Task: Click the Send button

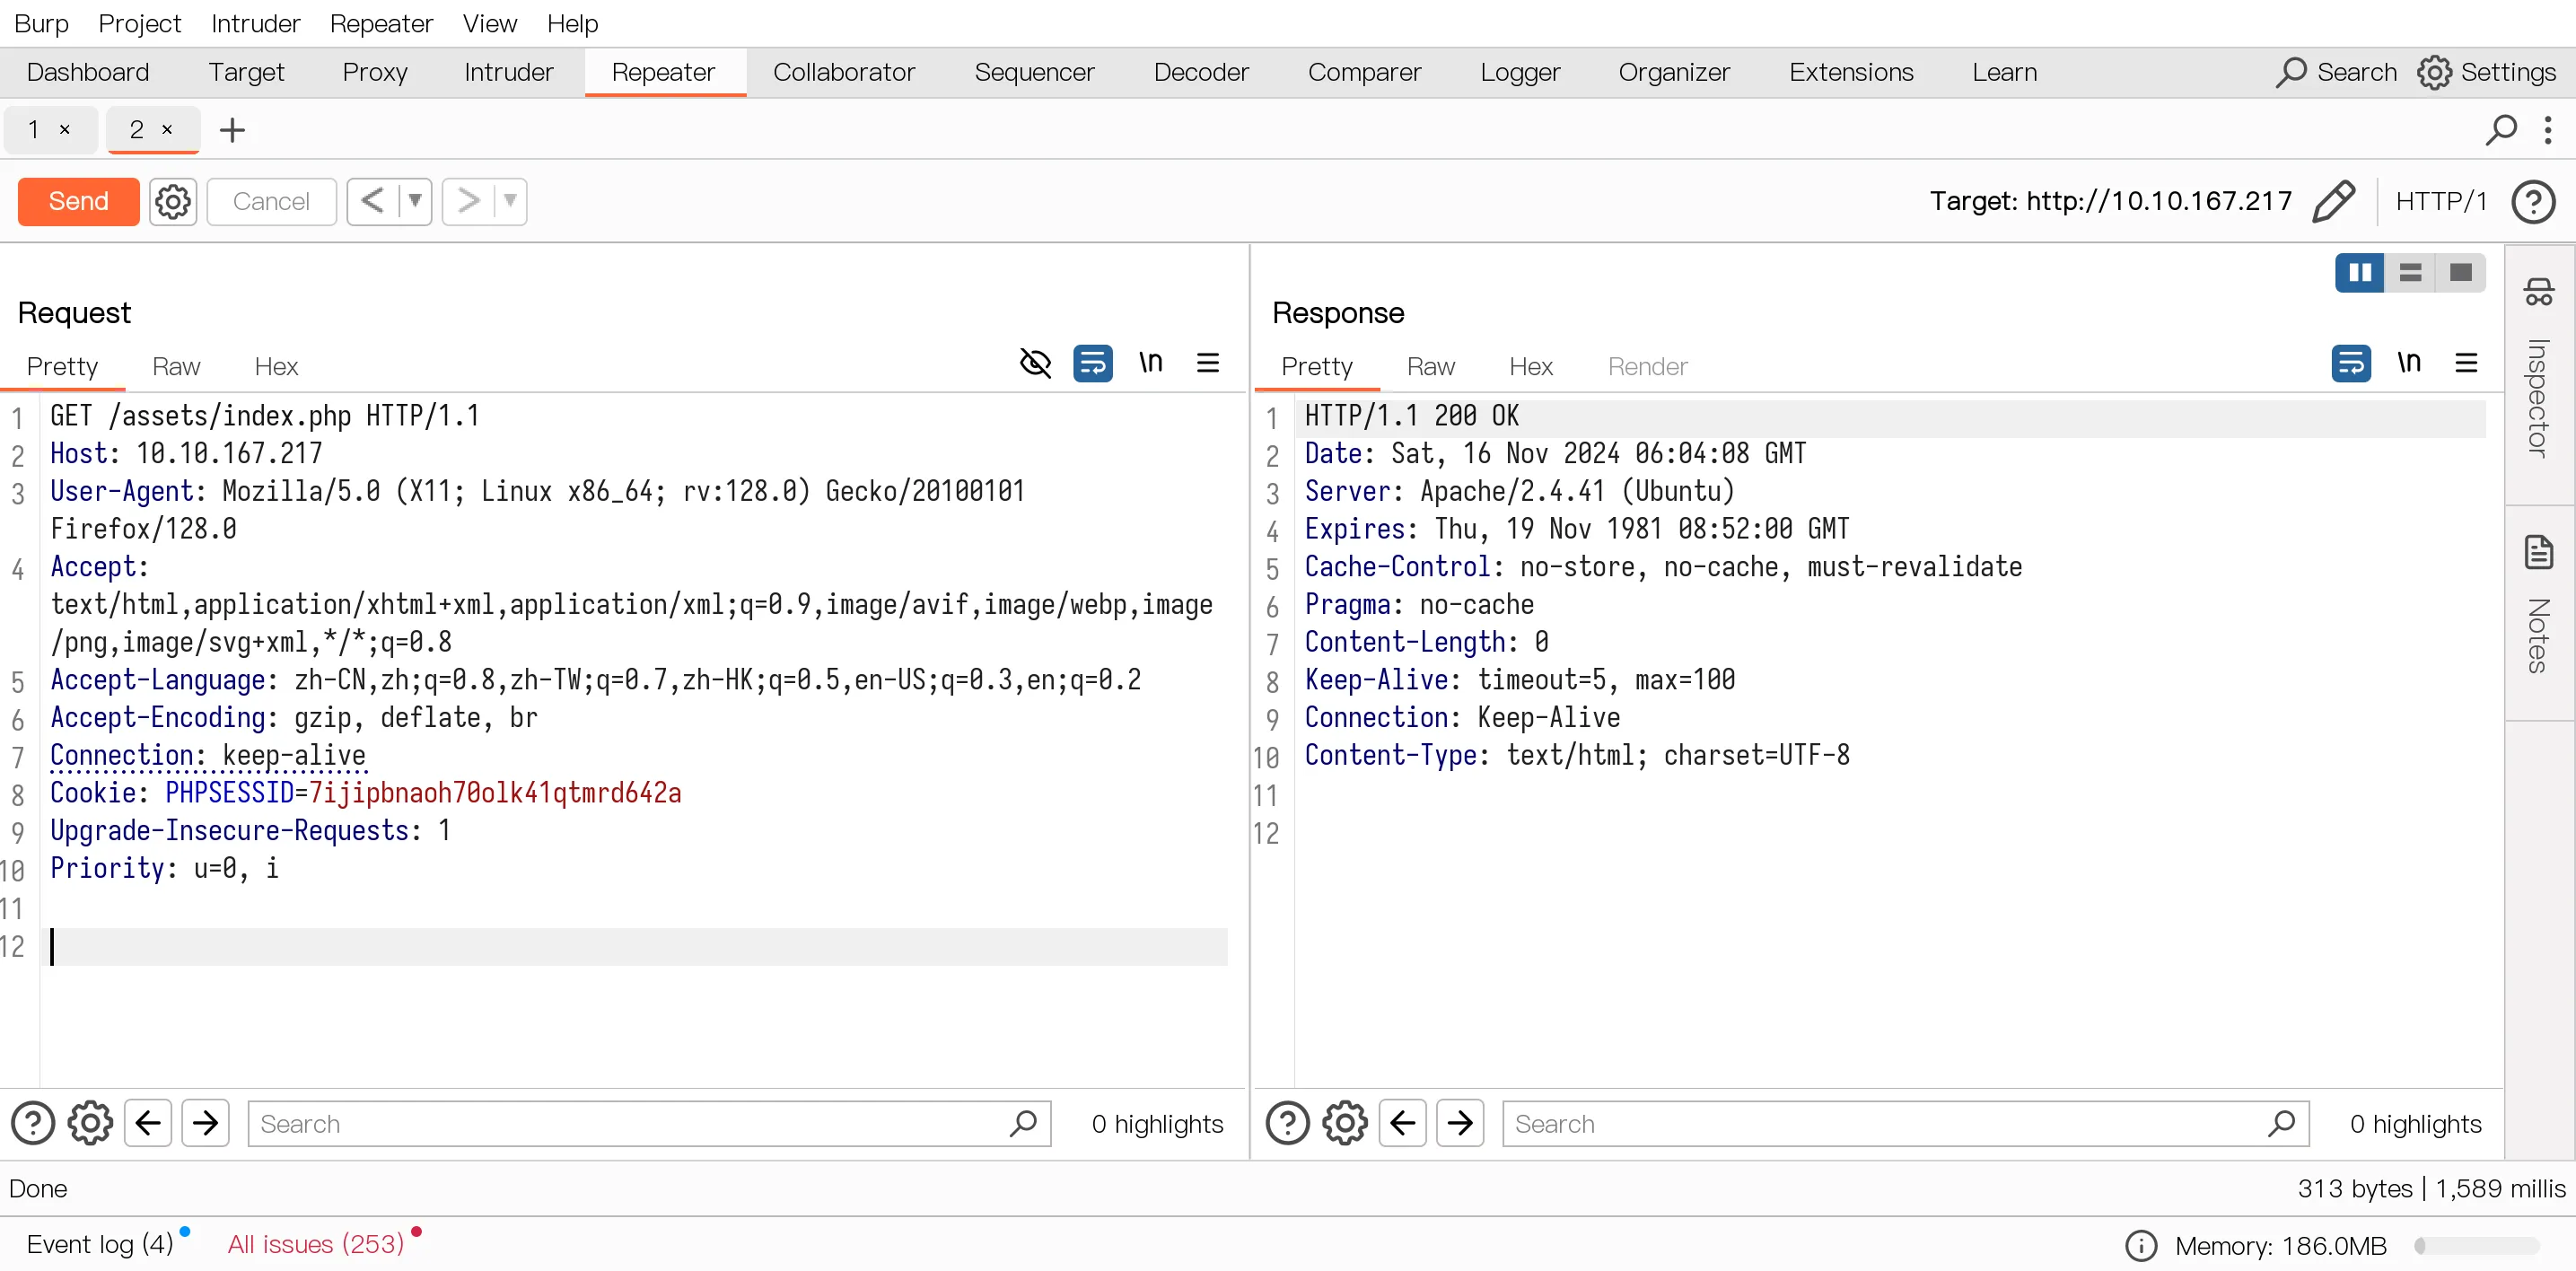Action: click(x=78, y=201)
